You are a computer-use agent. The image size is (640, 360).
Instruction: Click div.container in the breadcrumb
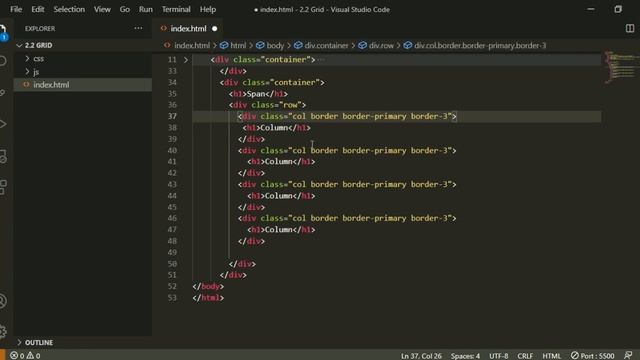click(x=326, y=45)
